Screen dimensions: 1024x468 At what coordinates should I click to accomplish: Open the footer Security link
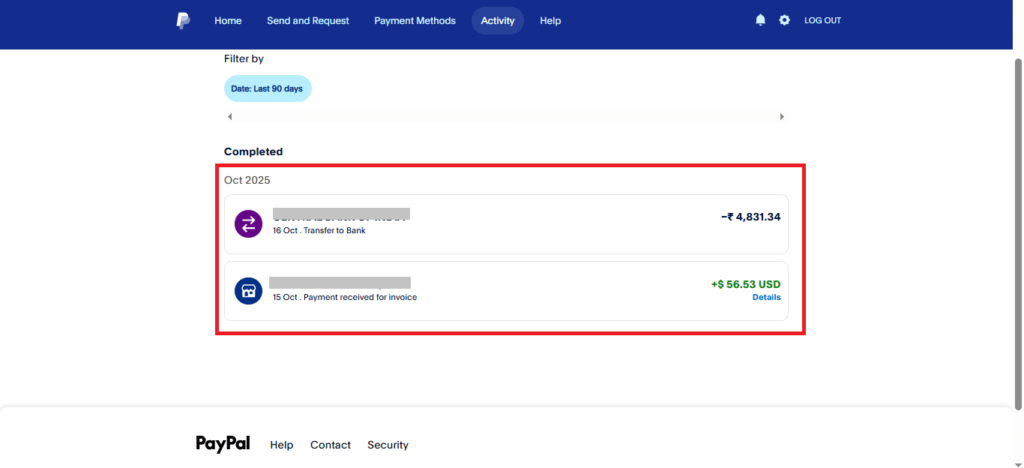(388, 445)
